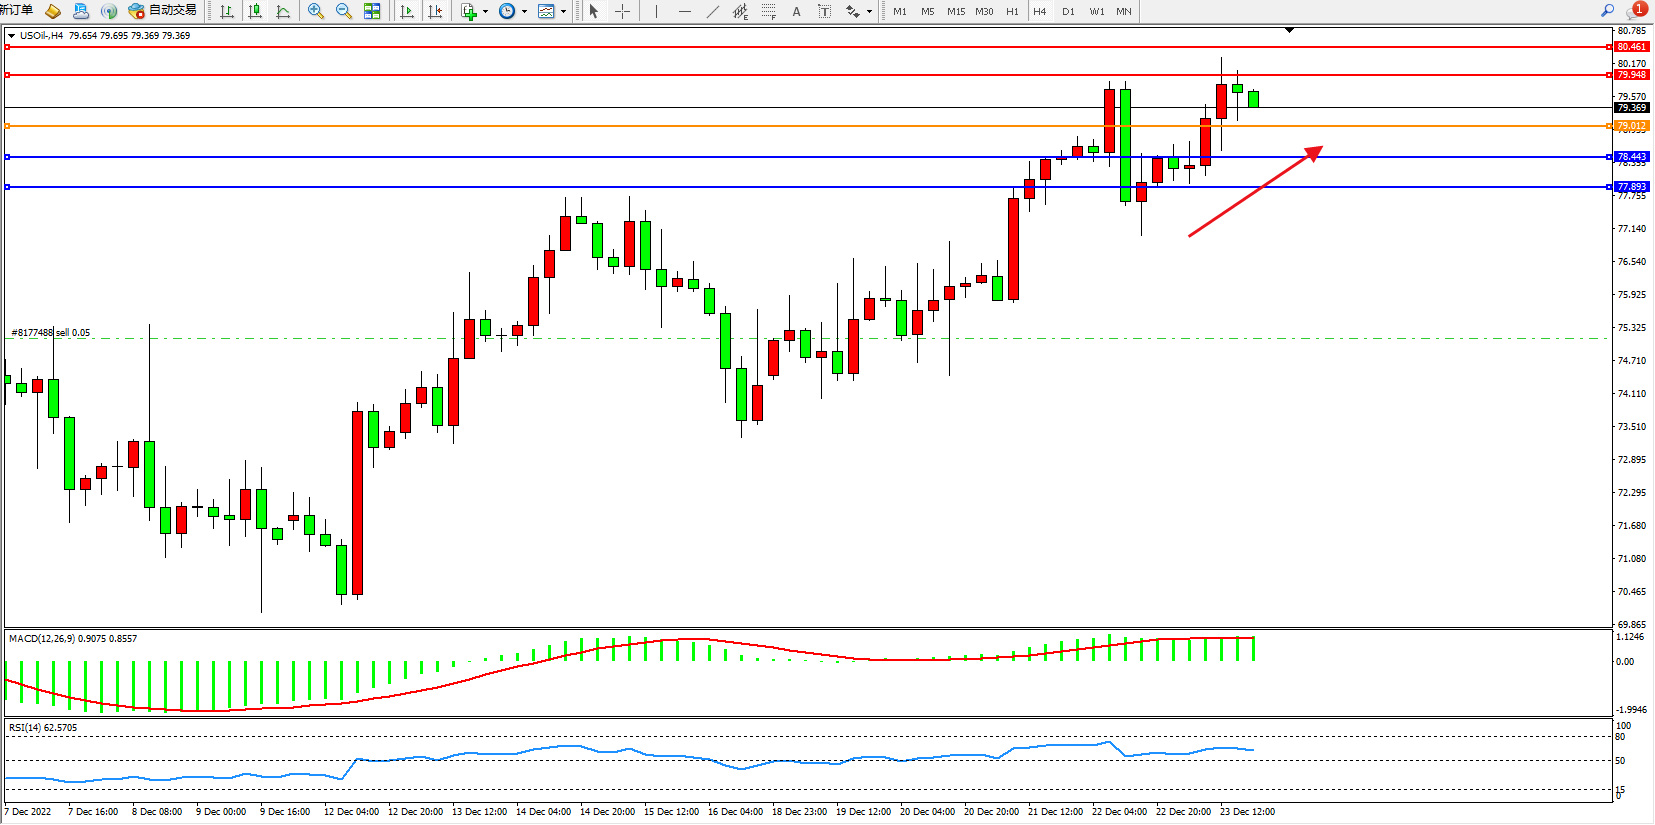Open the indicators list dropdown arrow
1655x825 pixels.
pyautogui.click(x=485, y=12)
